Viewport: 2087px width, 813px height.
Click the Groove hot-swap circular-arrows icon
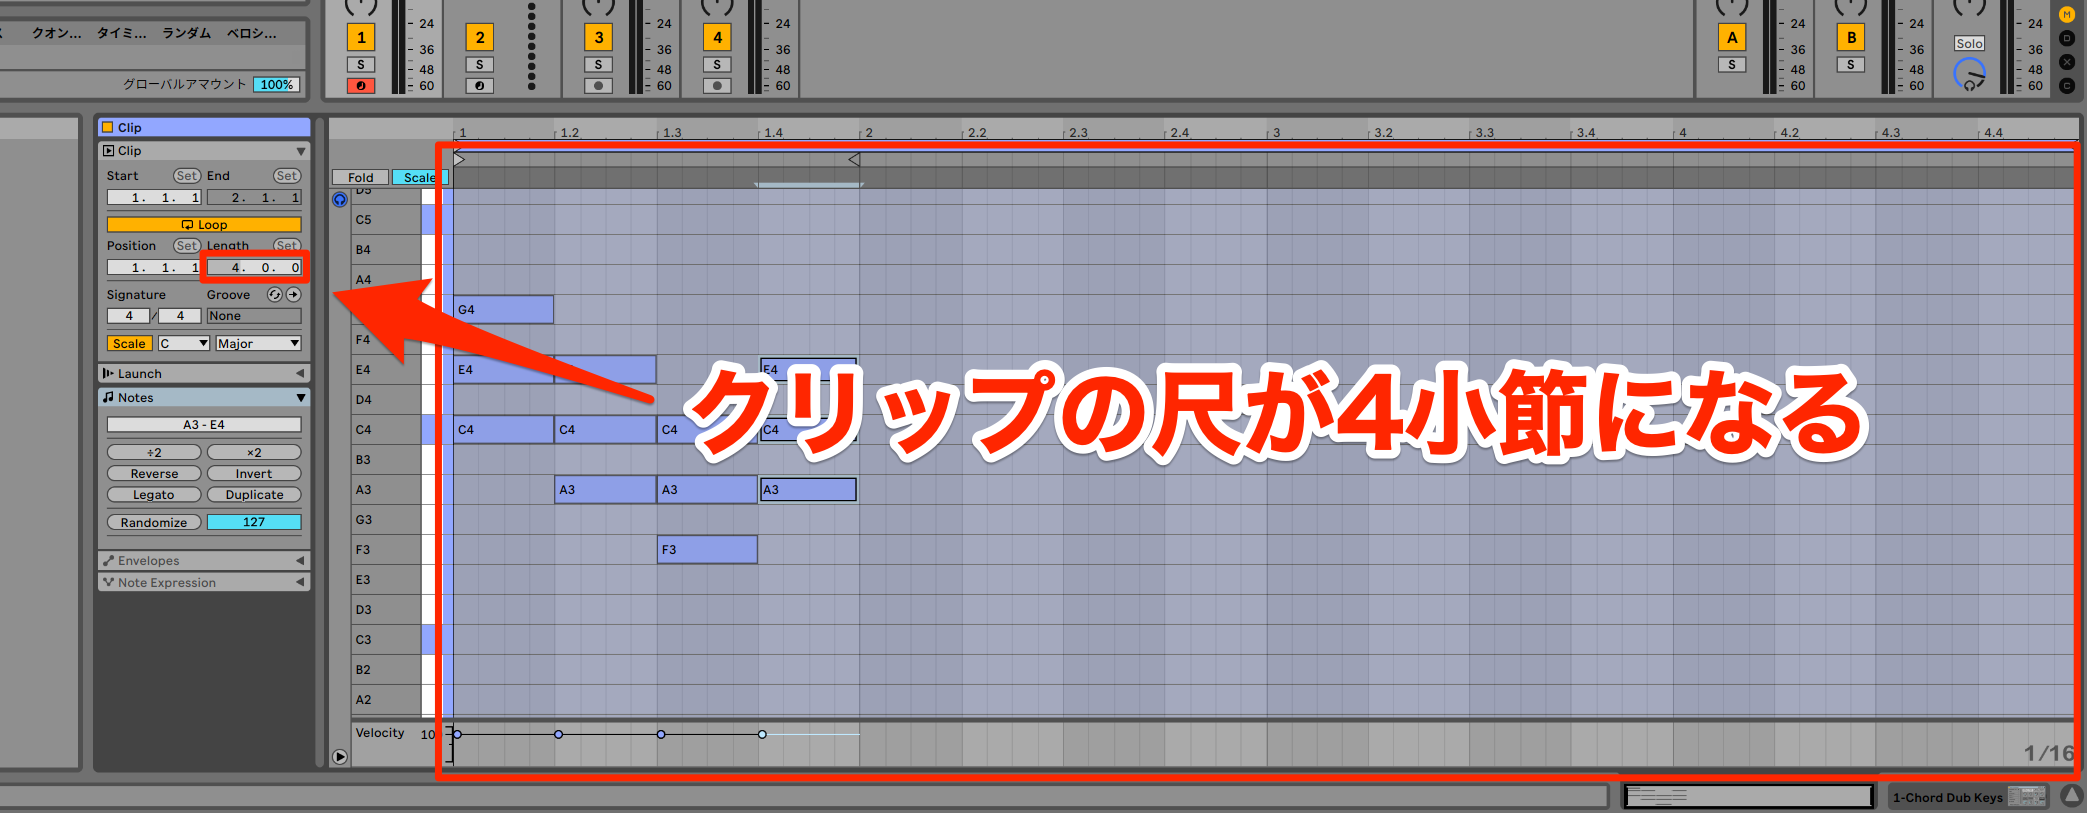275,295
